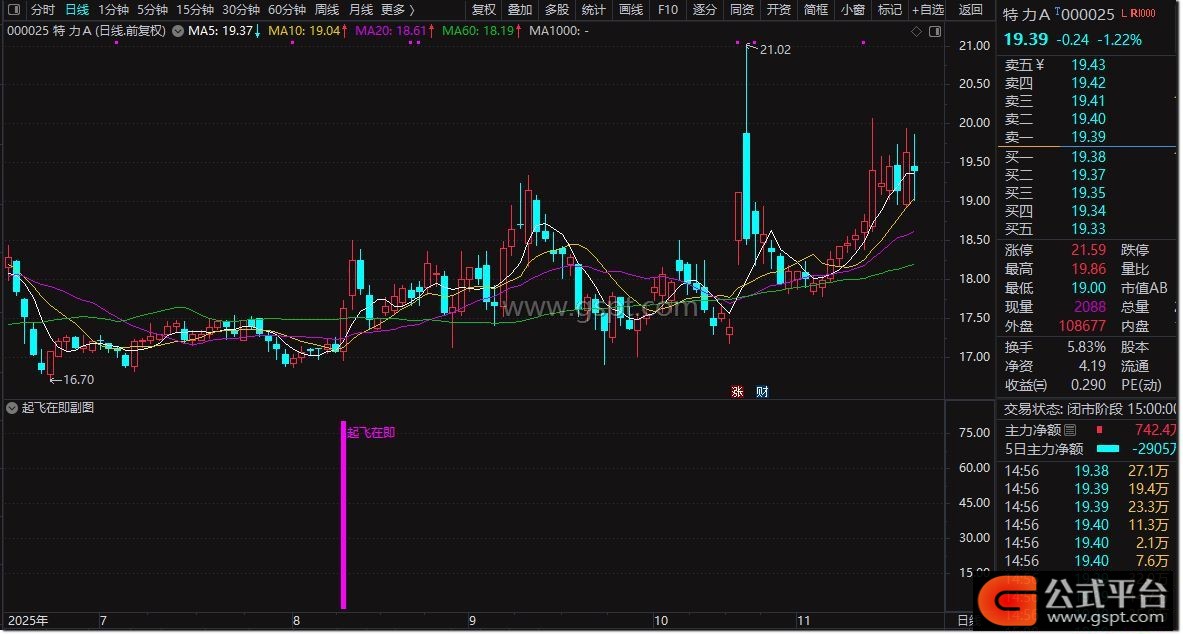
Task: Toggle 复权 price adjustment
Action: point(484,9)
